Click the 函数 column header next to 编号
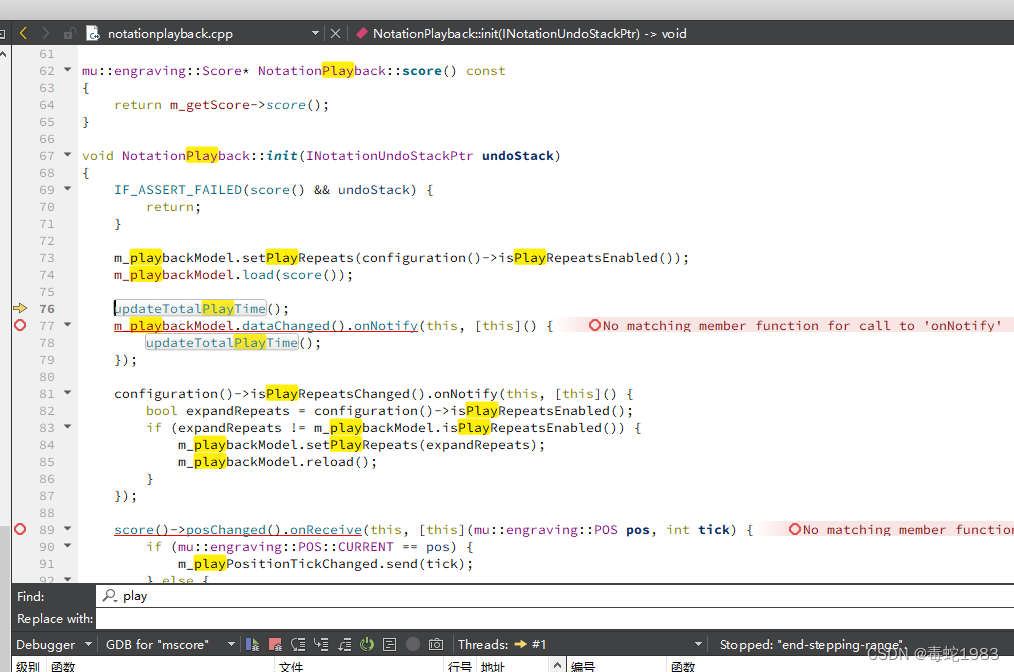The image size is (1014, 672). (x=683, y=666)
